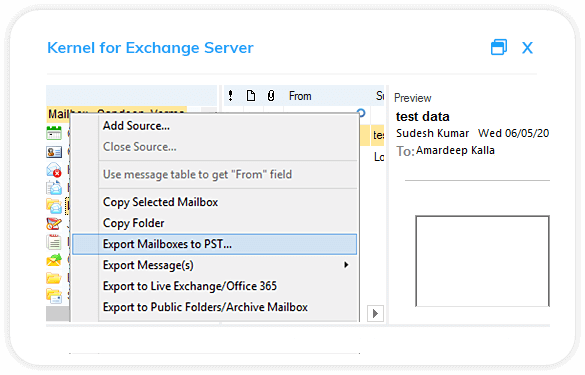585x375 pixels.
Task: Select Export Mailboxes to PST...
Action: click(x=215, y=244)
